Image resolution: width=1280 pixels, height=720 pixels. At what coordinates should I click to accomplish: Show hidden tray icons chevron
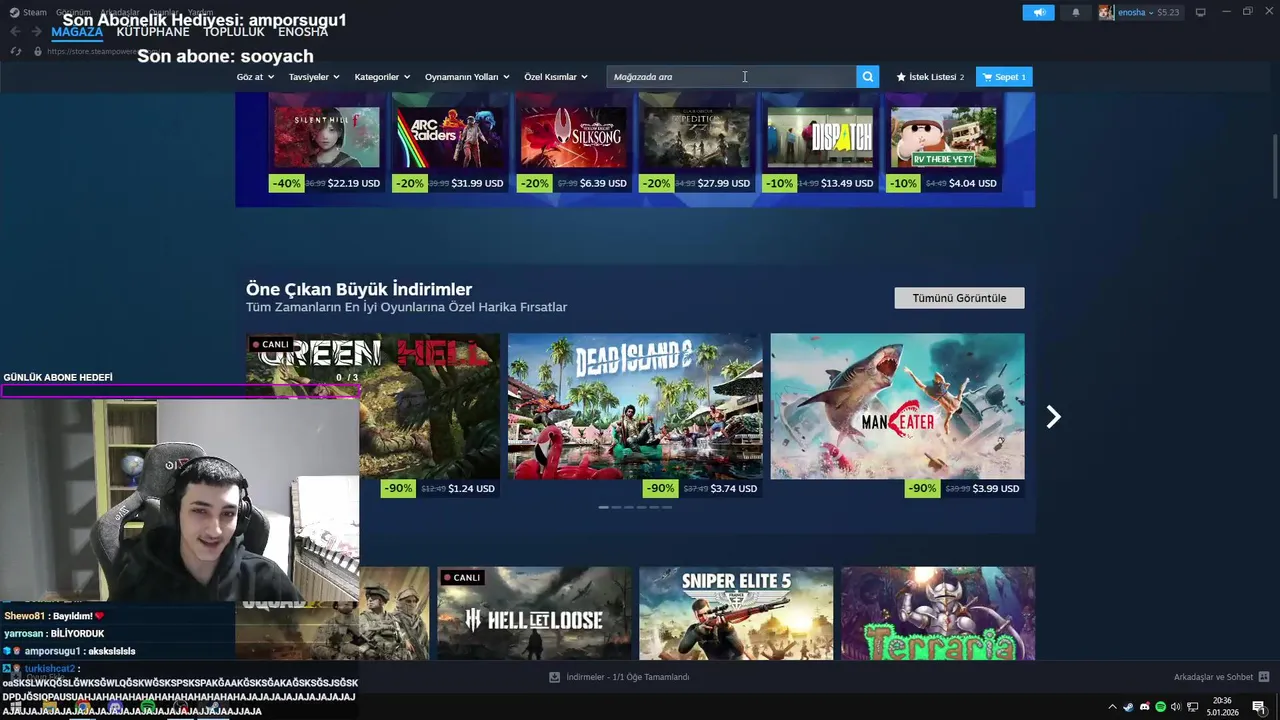coord(1112,707)
